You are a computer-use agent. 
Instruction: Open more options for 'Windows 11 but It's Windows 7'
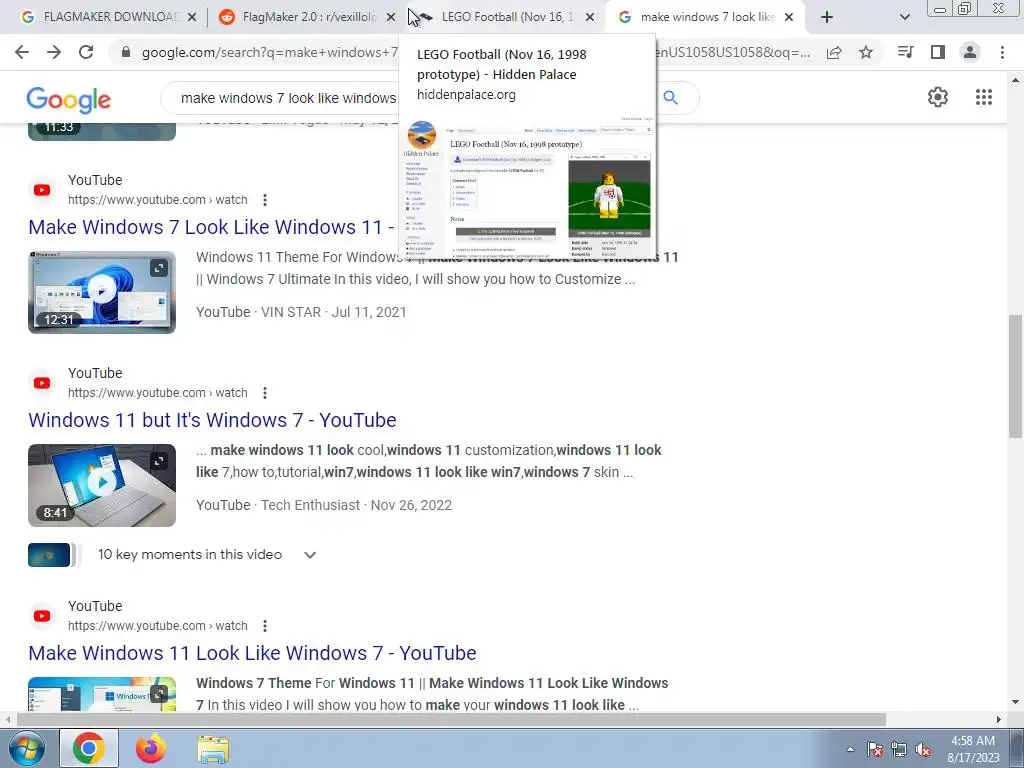coord(264,393)
